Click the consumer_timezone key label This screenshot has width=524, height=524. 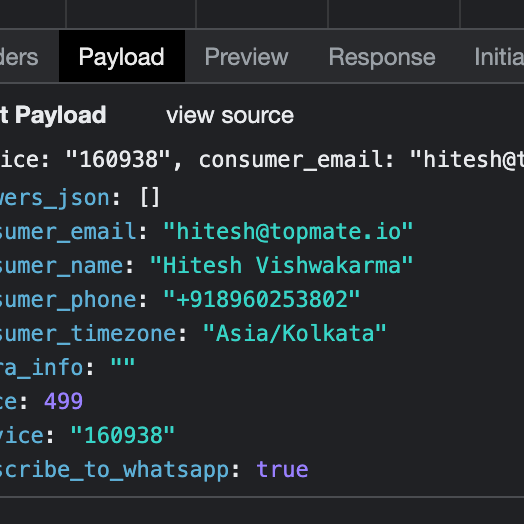point(88,333)
